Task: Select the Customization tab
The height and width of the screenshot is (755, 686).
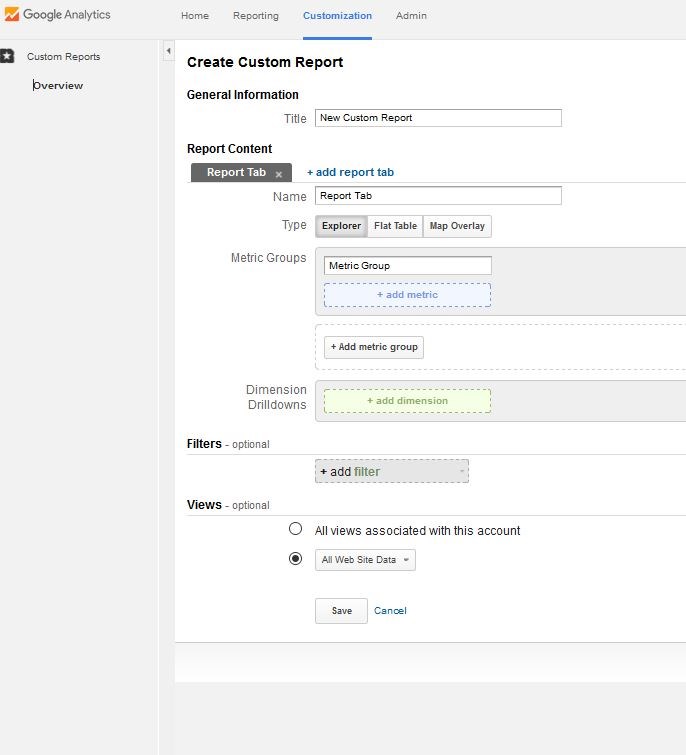Action: tap(337, 15)
